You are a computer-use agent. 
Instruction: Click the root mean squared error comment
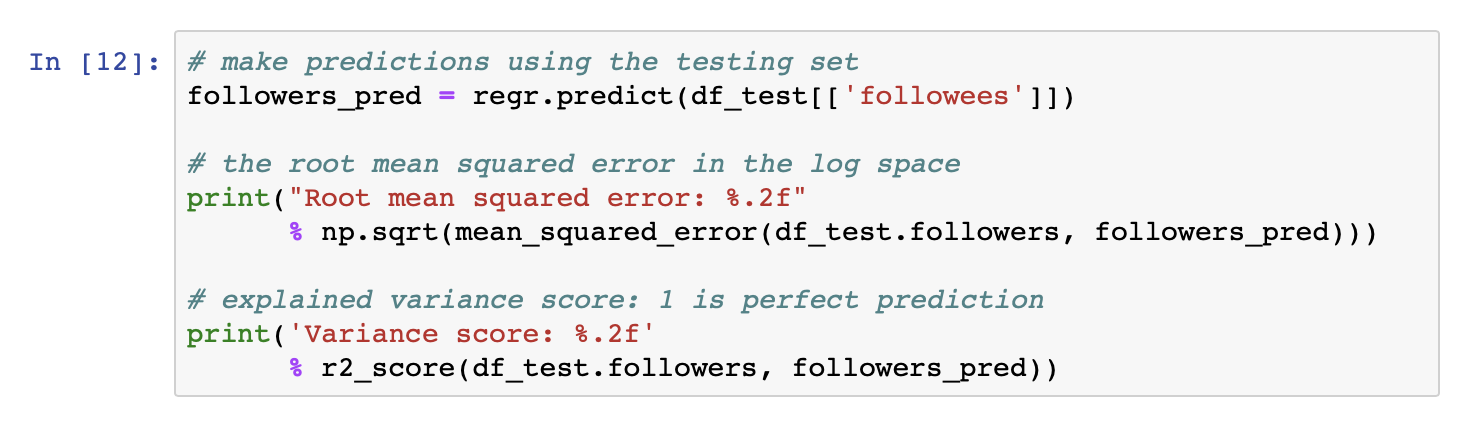tap(573, 164)
